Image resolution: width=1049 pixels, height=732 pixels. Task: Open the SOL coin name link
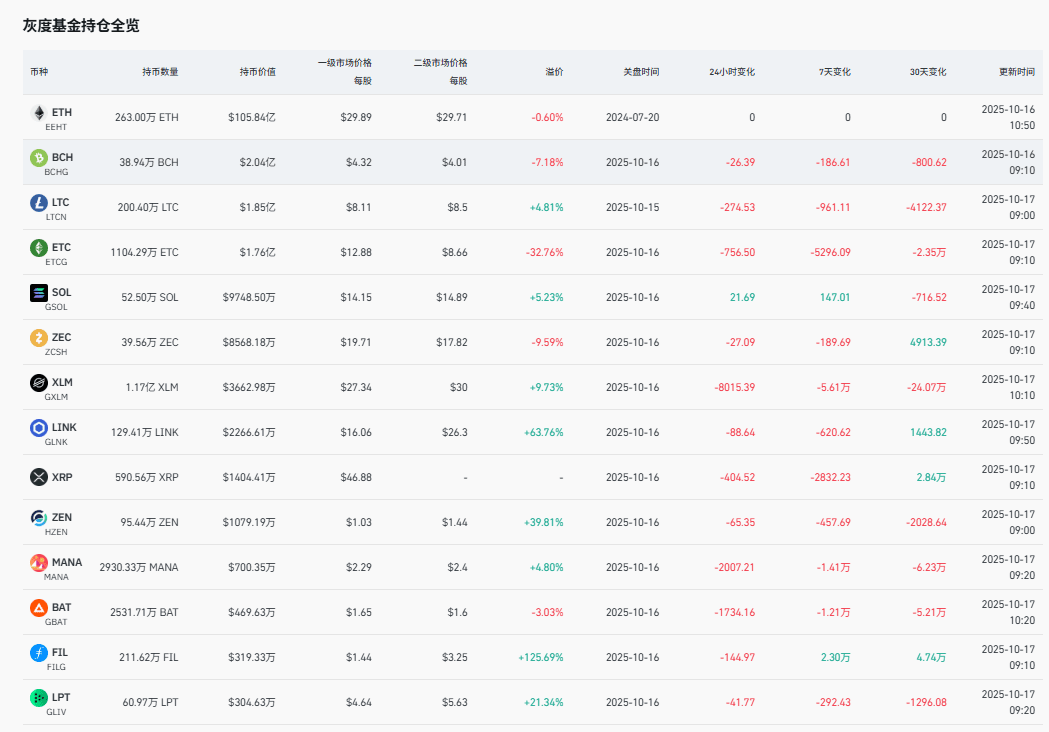click(62, 292)
